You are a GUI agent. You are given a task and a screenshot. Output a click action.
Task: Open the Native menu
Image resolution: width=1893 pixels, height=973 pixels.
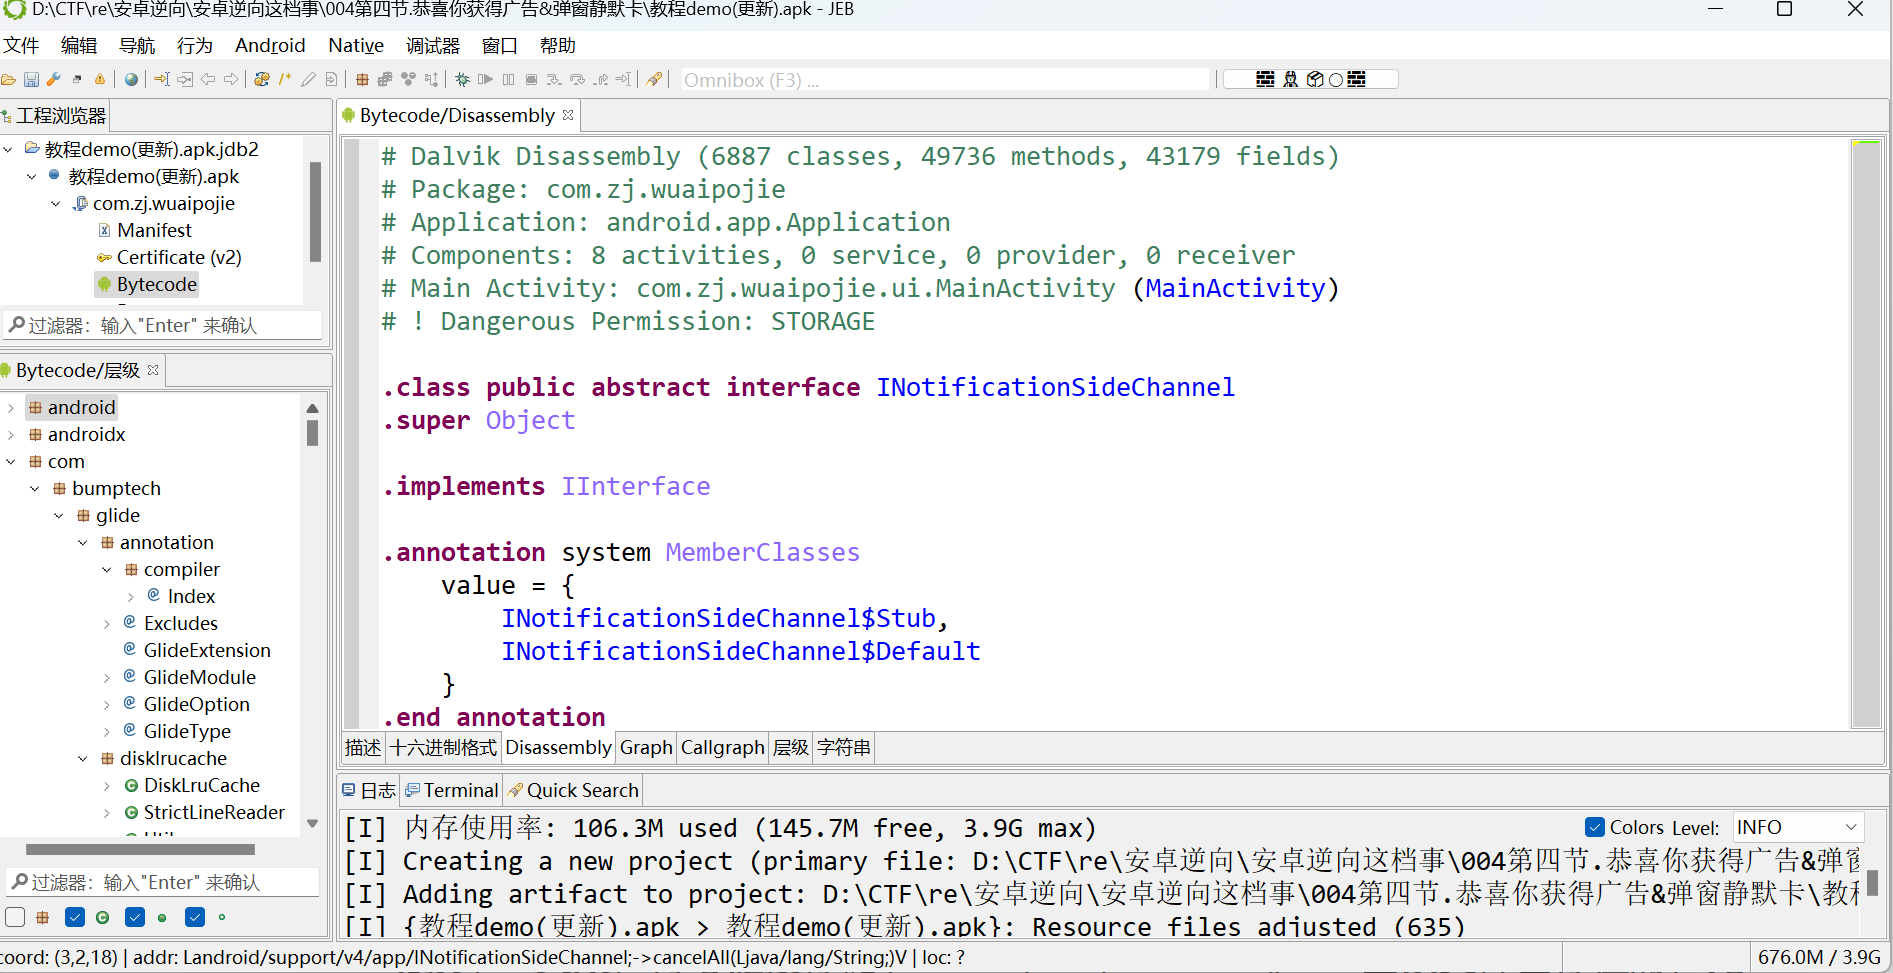pyautogui.click(x=356, y=45)
